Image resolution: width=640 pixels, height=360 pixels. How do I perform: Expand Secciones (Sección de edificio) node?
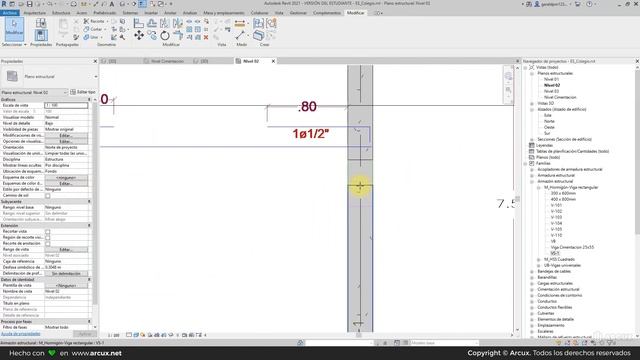pyautogui.click(x=532, y=139)
